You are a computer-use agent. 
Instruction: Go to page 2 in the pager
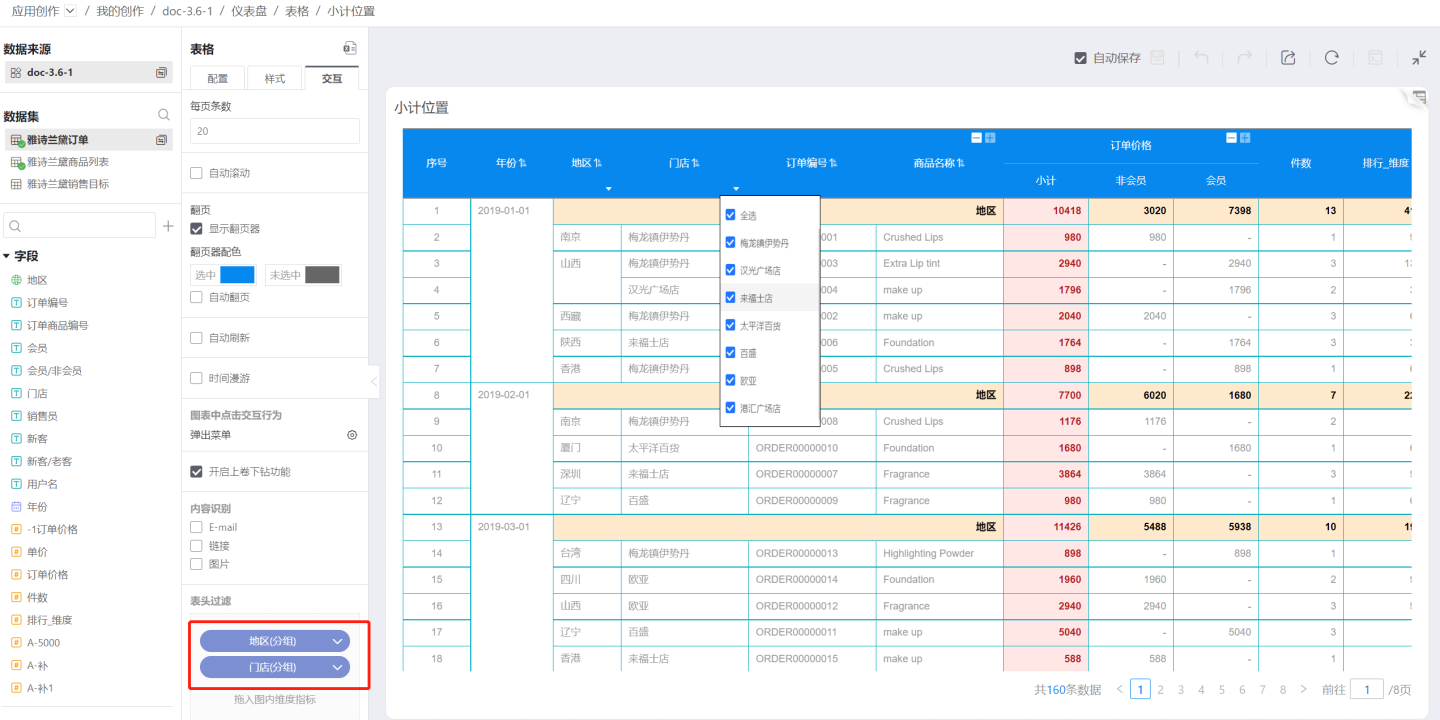(x=1160, y=689)
